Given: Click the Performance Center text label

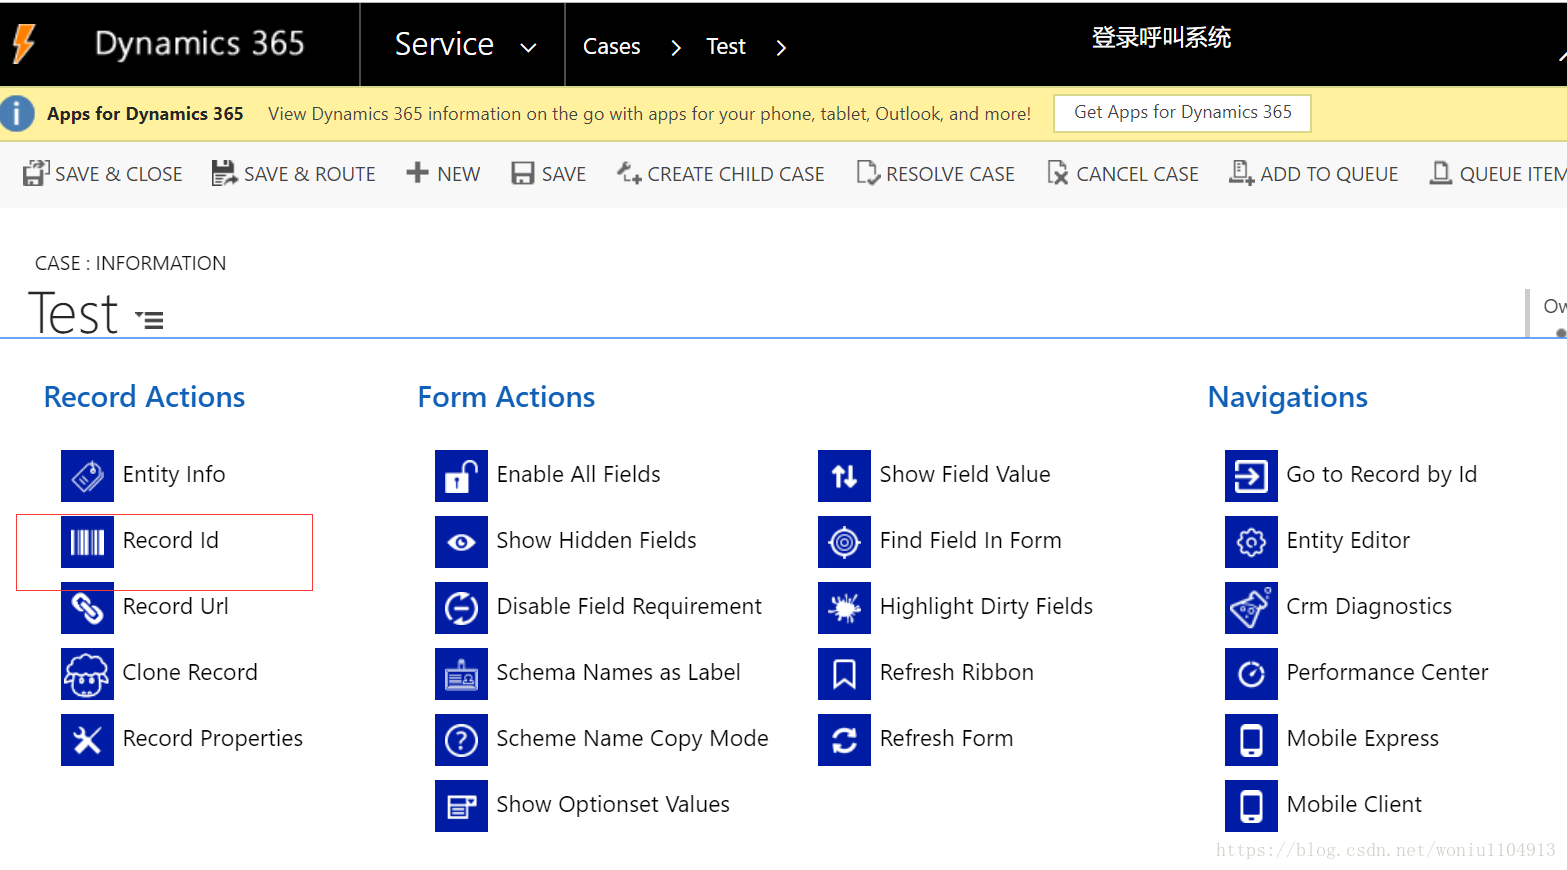Looking at the screenshot, I should point(1387,672).
